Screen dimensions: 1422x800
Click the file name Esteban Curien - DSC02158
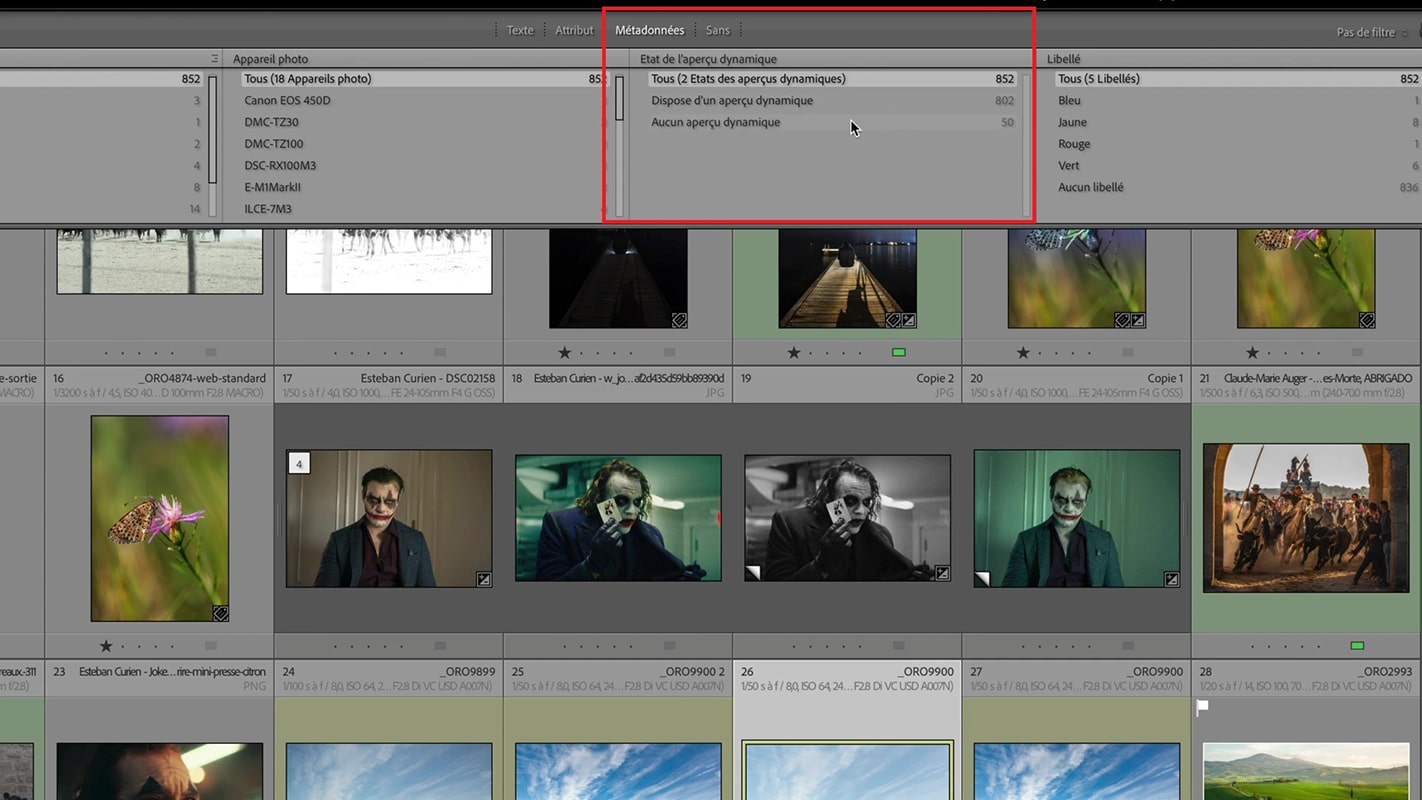coord(428,379)
